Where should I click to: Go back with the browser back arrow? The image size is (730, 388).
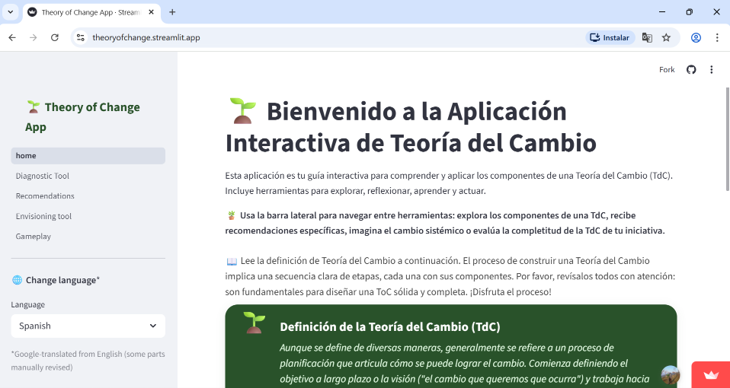[12, 38]
